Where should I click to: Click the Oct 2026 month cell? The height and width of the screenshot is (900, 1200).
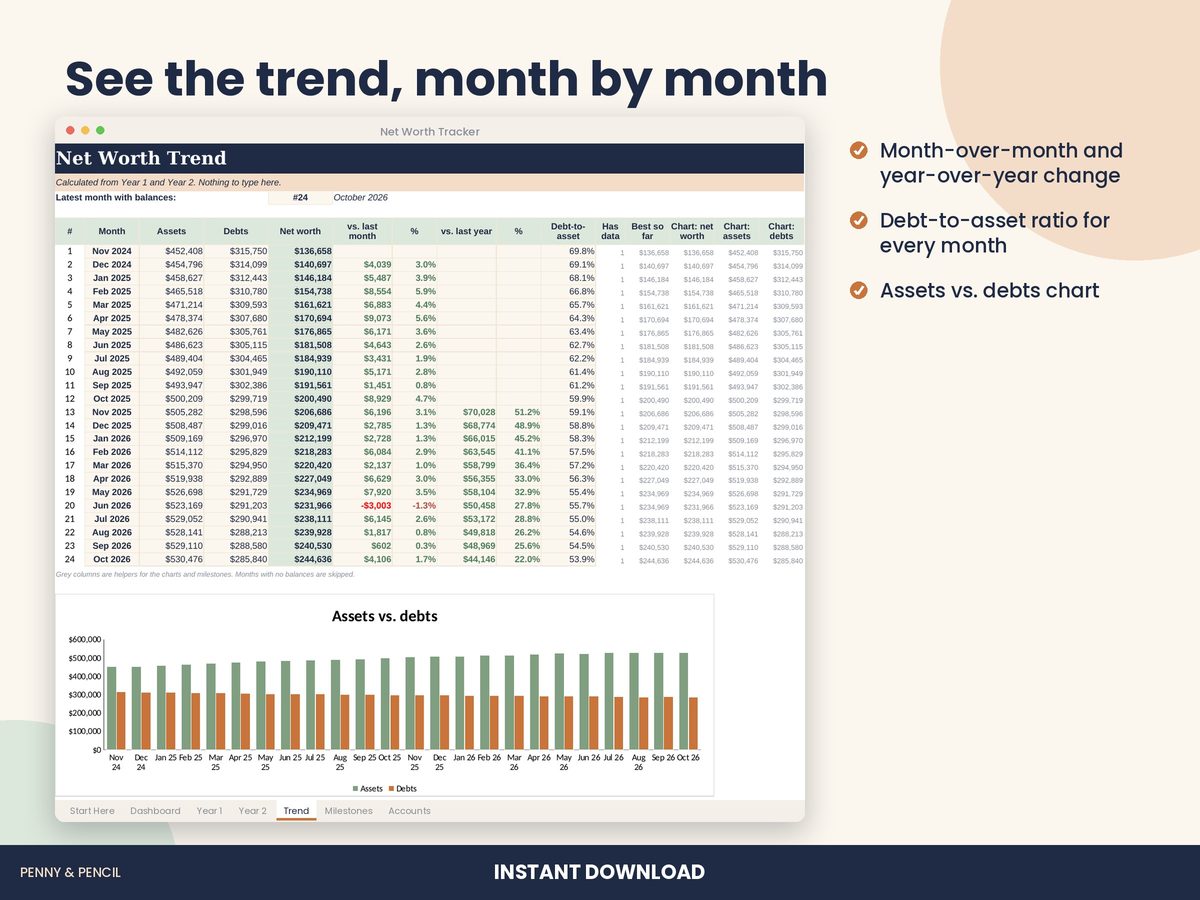pyautogui.click(x=112, y=559)
